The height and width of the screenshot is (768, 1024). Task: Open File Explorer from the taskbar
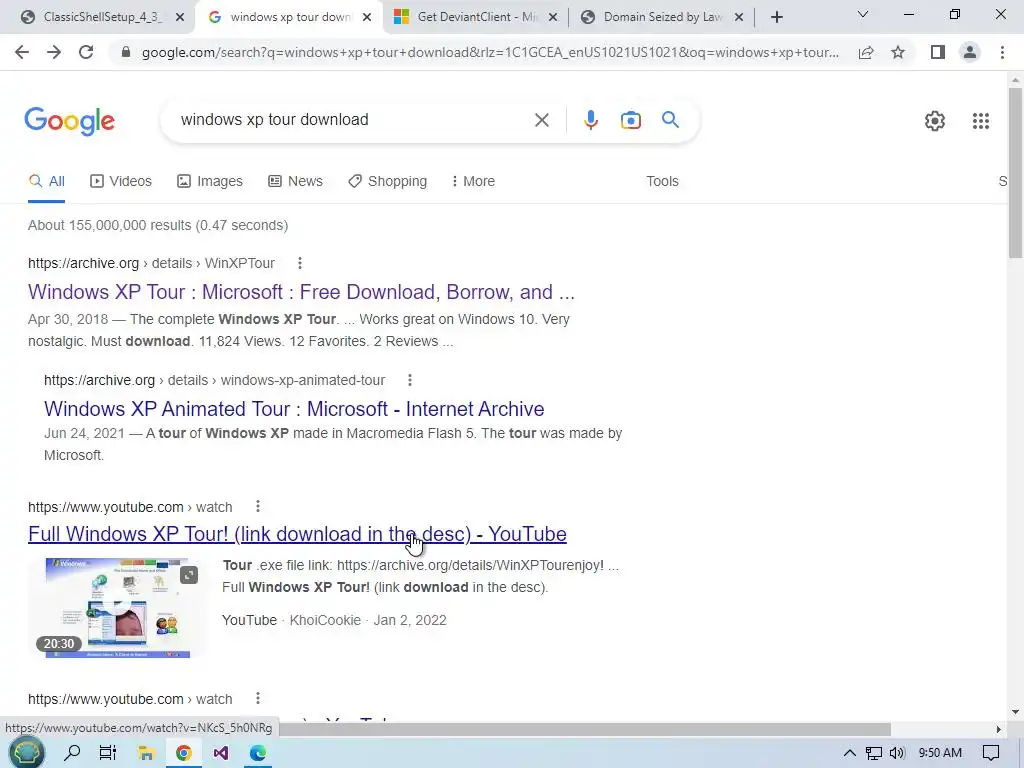(146, 754)
